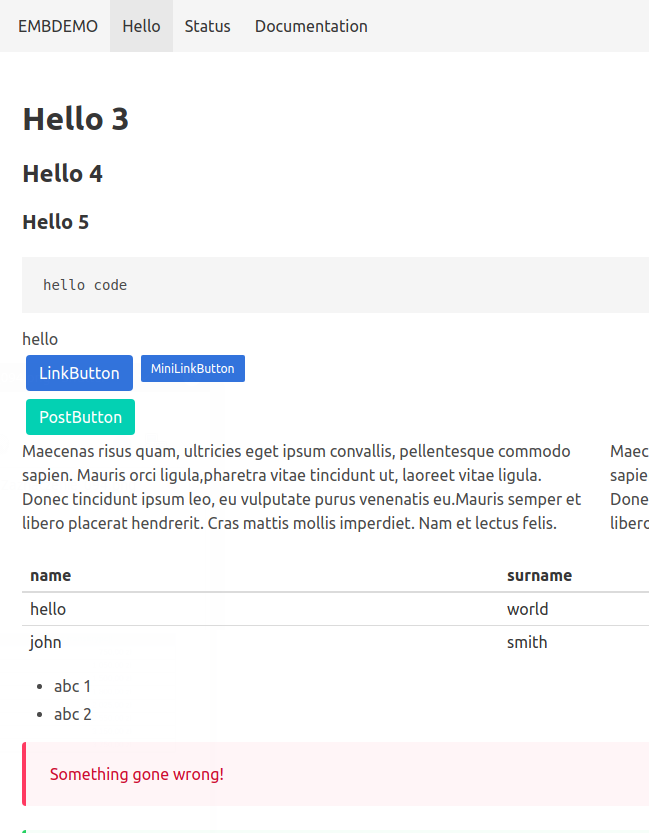Click the EMBDEMO brand link
The width and height of the screenshot is (649, 833).
[x=58, y=26]
